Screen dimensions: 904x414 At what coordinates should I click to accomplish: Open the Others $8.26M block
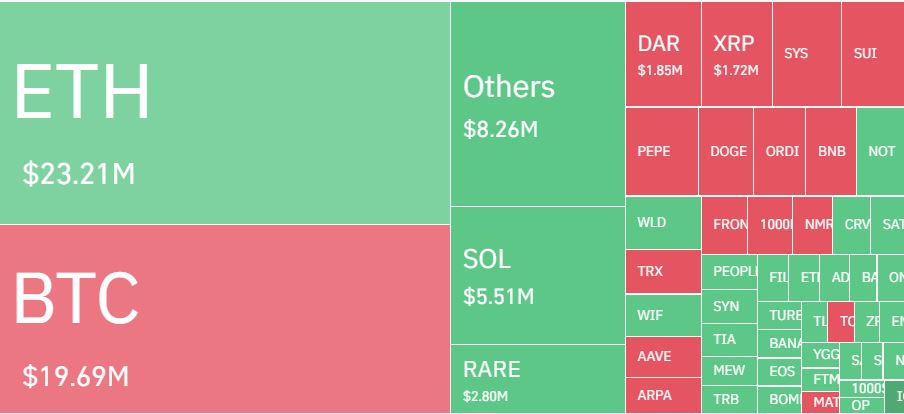click(537, 104)
